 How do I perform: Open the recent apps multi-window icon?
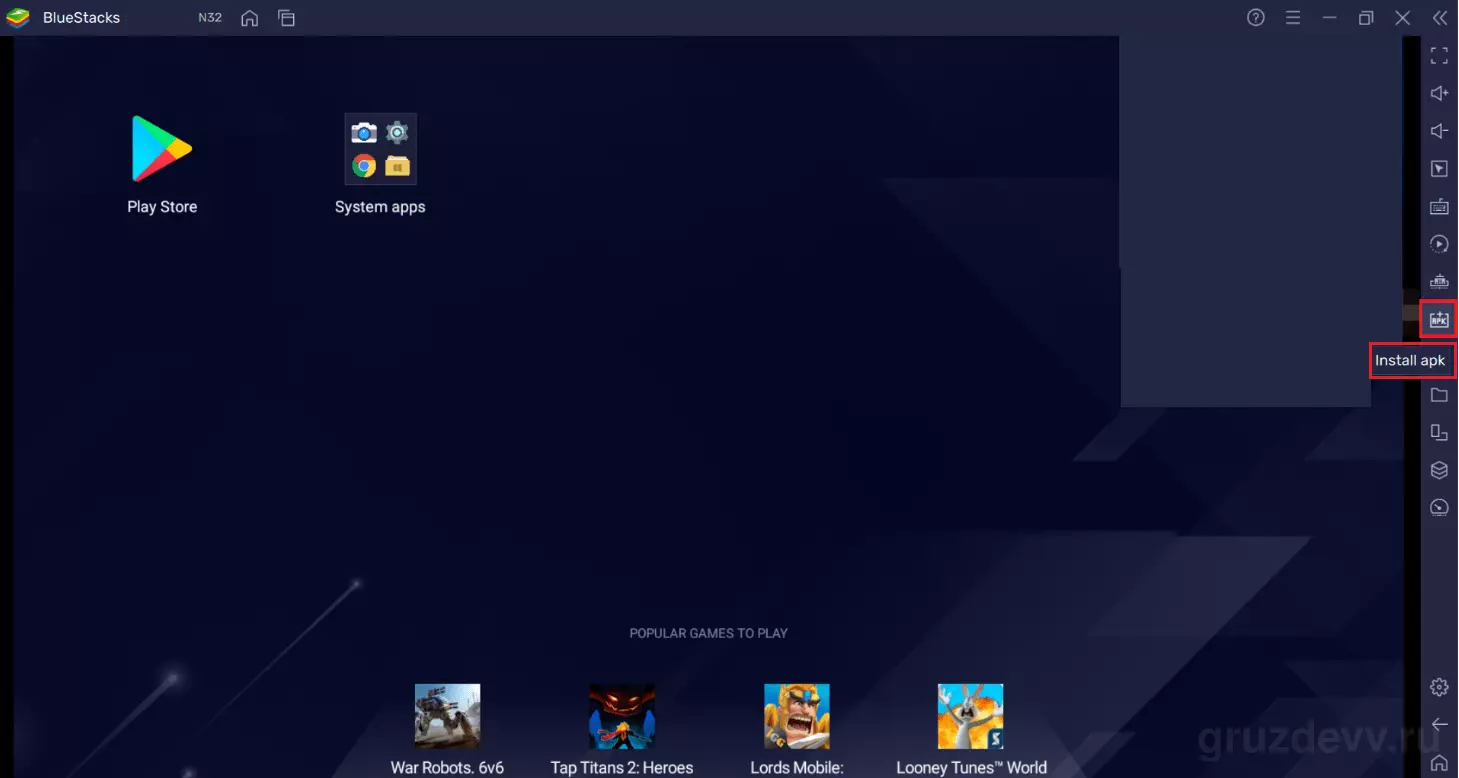click(x=287, y=18)
